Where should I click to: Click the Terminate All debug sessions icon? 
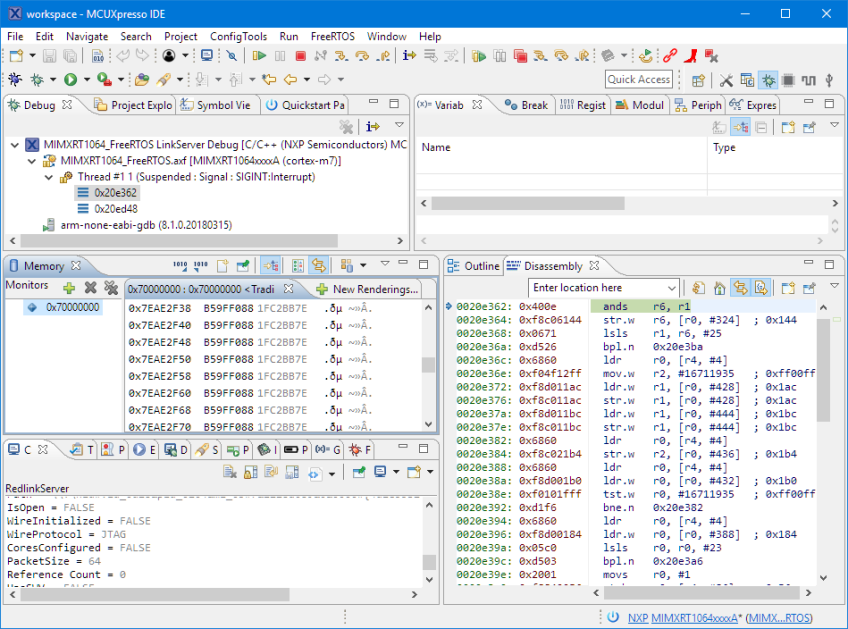coord(520,56)
